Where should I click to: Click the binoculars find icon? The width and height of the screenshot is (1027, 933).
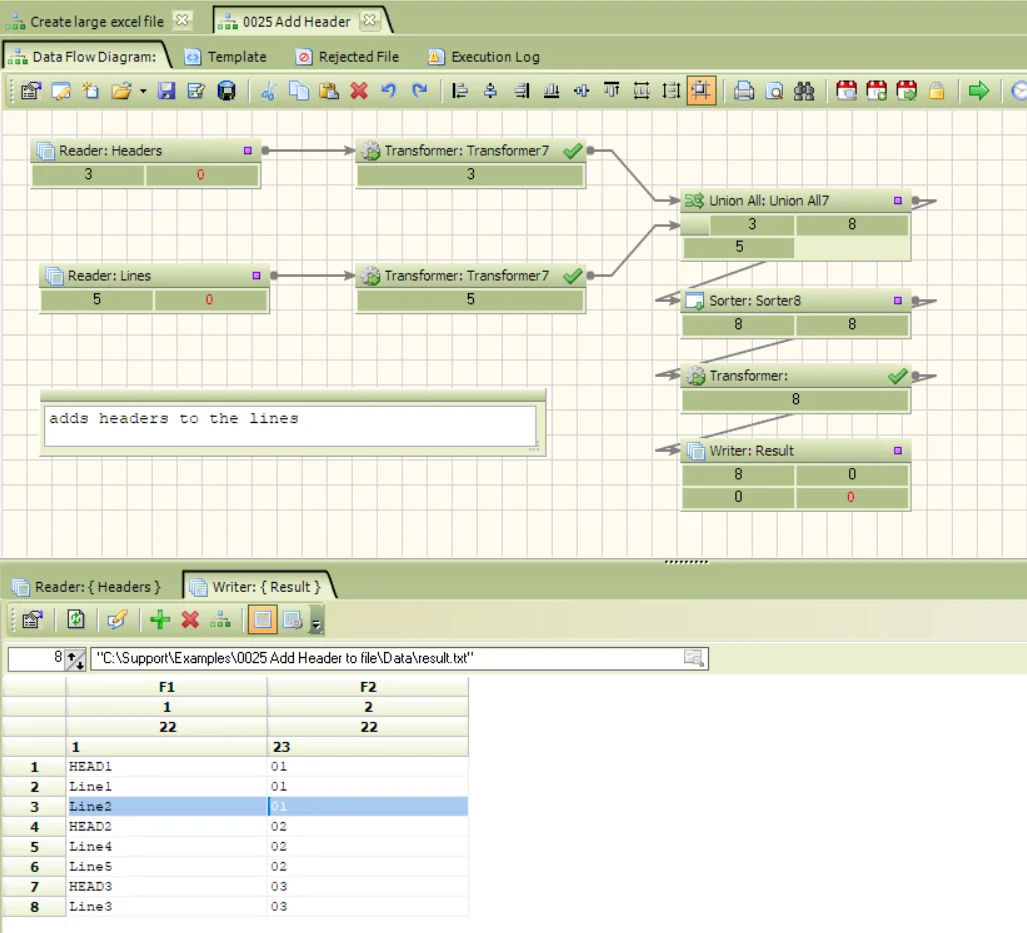(804, 90)
